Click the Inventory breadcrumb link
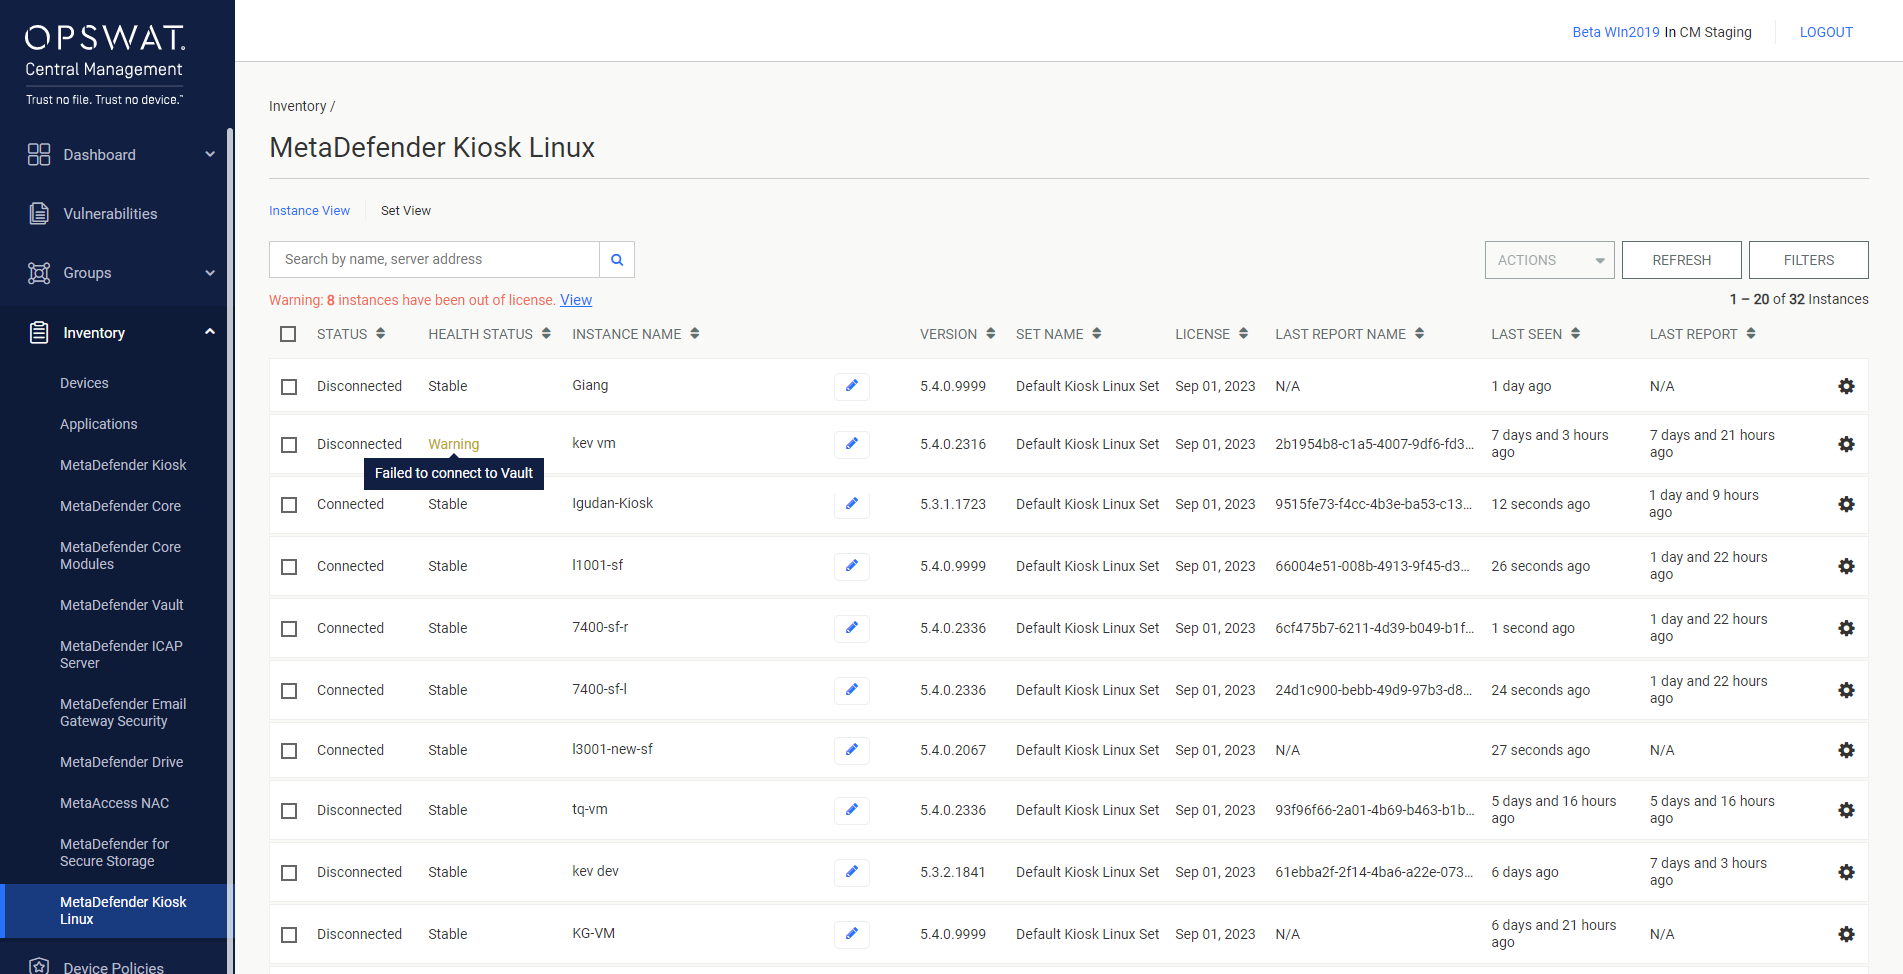This screenshot has width=1903, height=974. [298, 106]
